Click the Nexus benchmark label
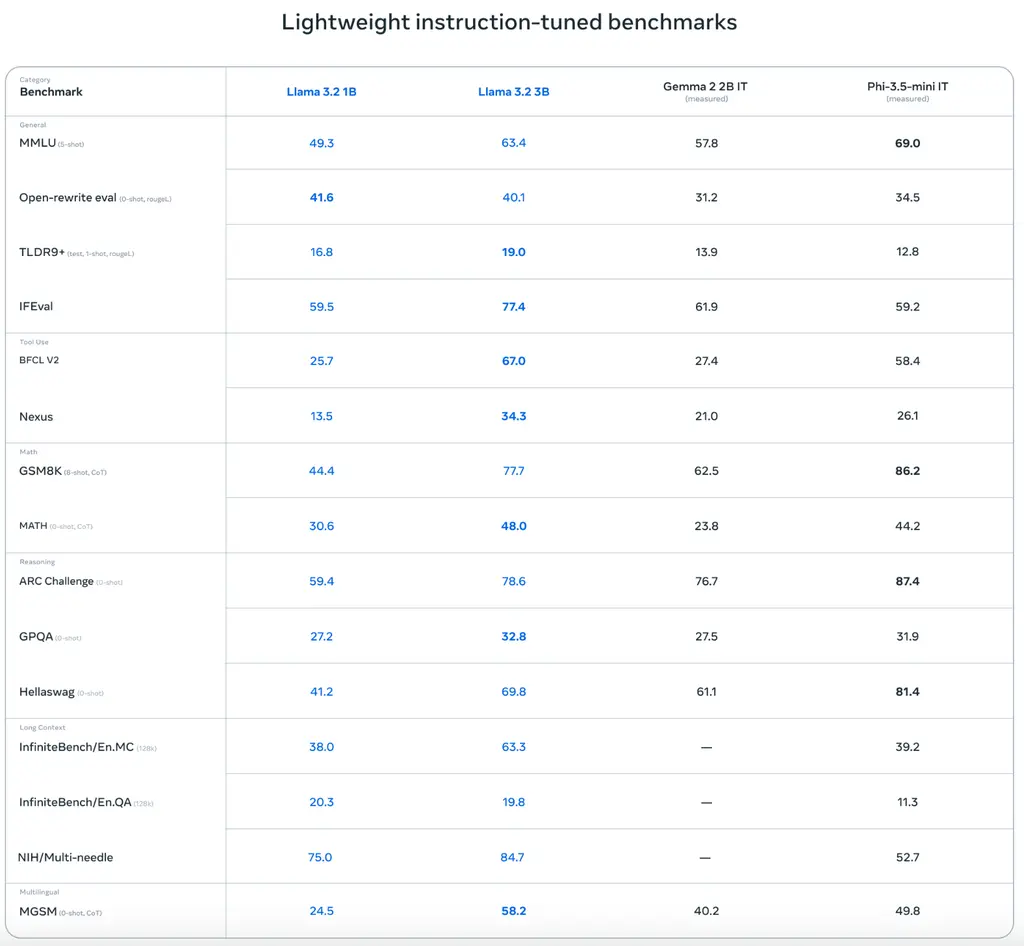 pos(36,417)
